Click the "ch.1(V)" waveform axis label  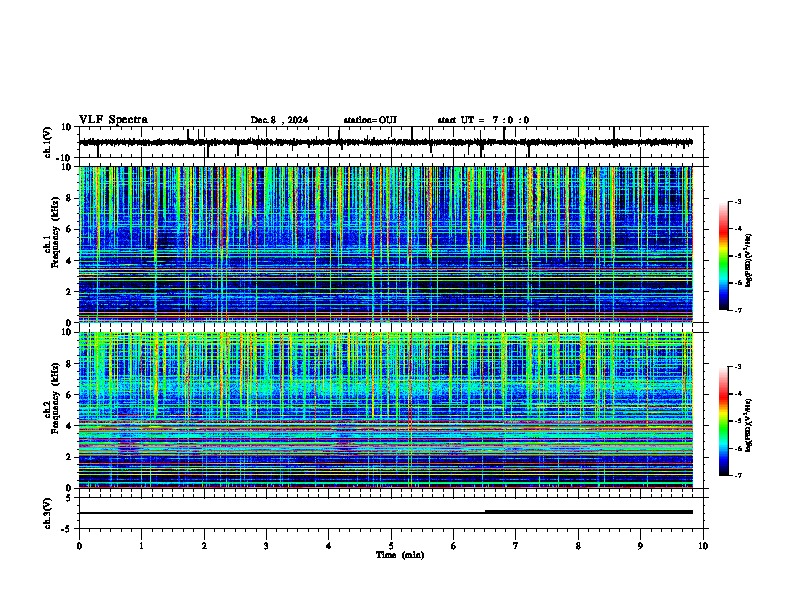click(48, 142)
